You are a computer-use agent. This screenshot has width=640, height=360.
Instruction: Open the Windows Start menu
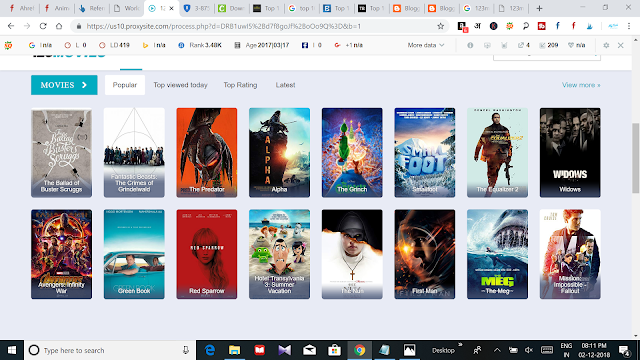(x=12, y=350)
